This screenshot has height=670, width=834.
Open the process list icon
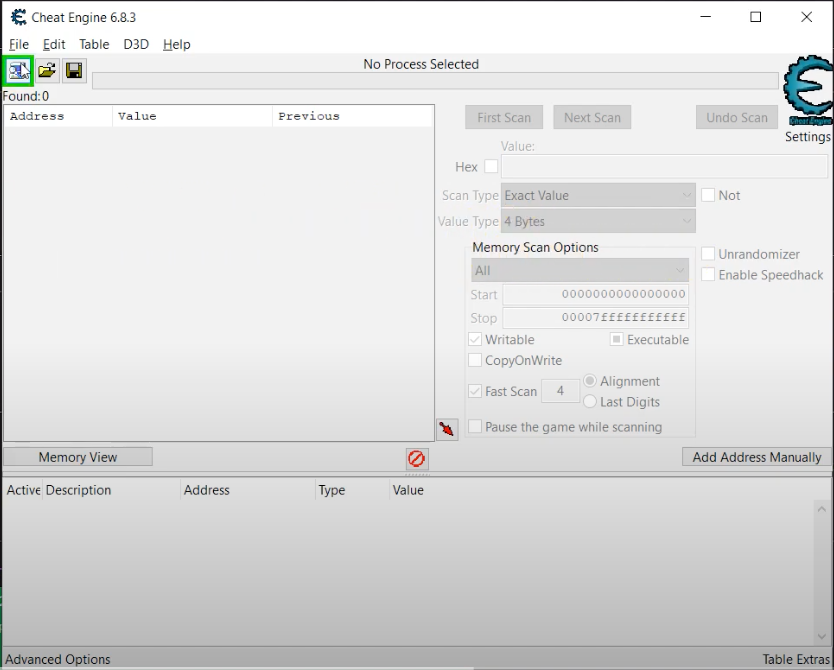tap(18, 71)
